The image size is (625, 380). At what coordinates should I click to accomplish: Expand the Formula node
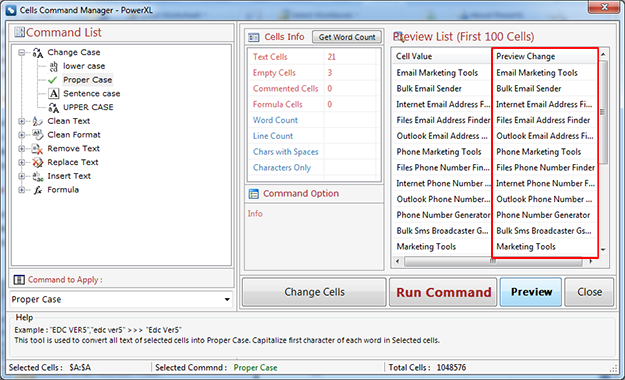click(22, 190)
